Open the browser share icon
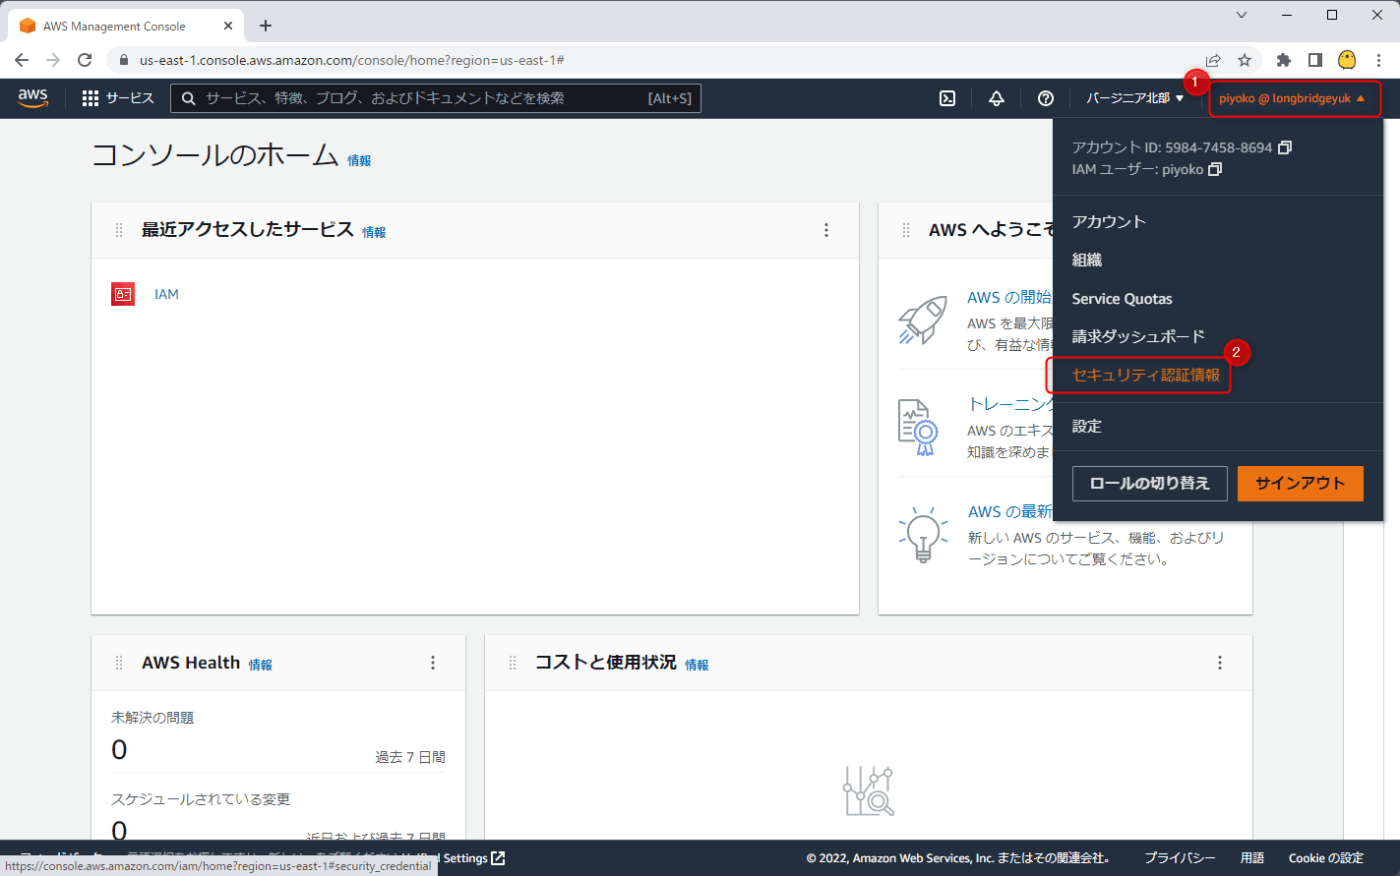Viewport: 1400px width, 876px height. tap(1213, 60)
